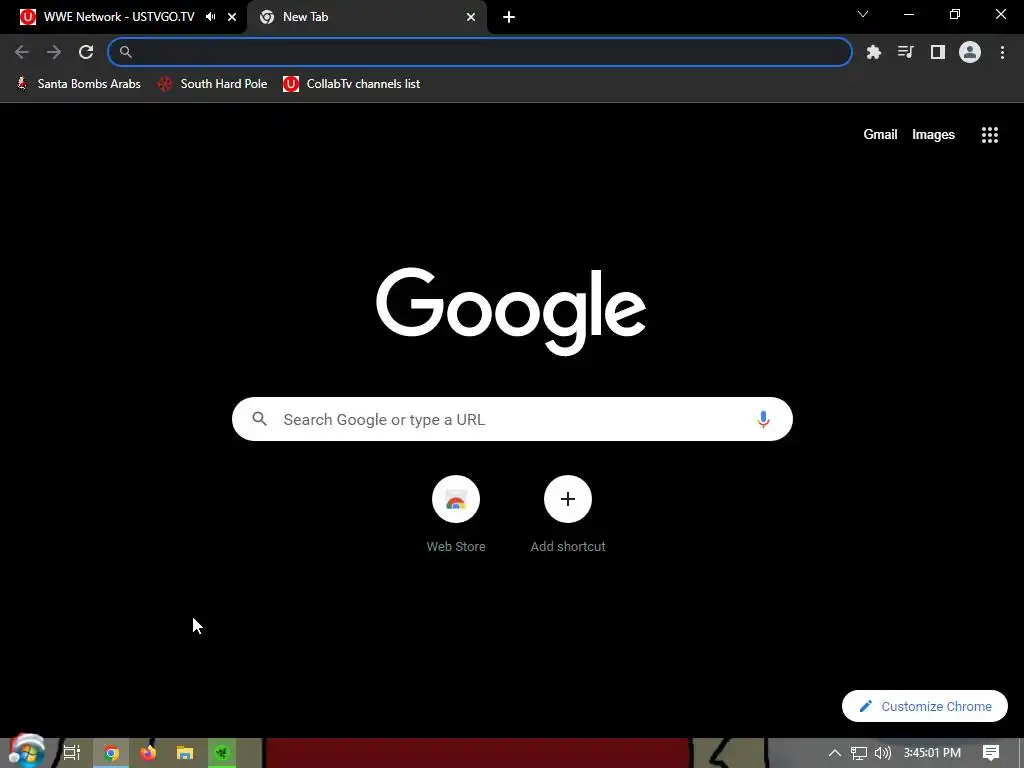
Task: Open a new tab with plus
Action: (509, 17)
